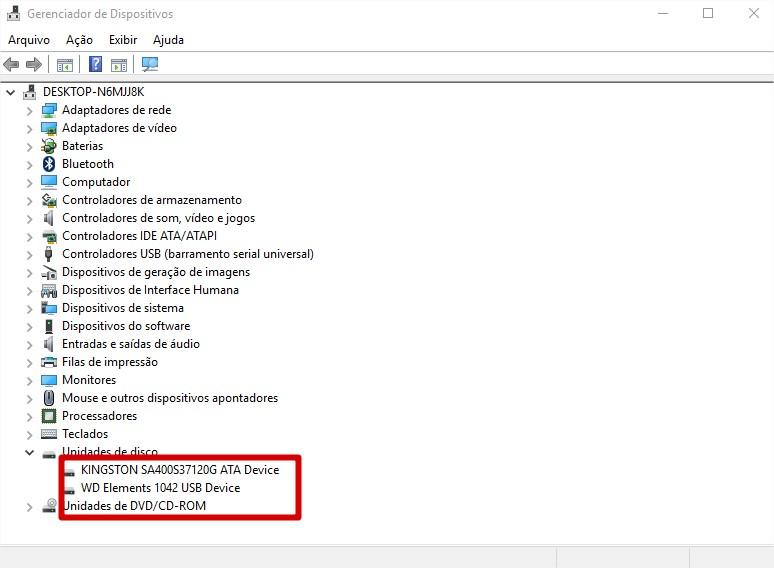Viewport: 774px width, 568px height.
Task: Select the Controladores de armazenamento label
Action: (152, 200)
